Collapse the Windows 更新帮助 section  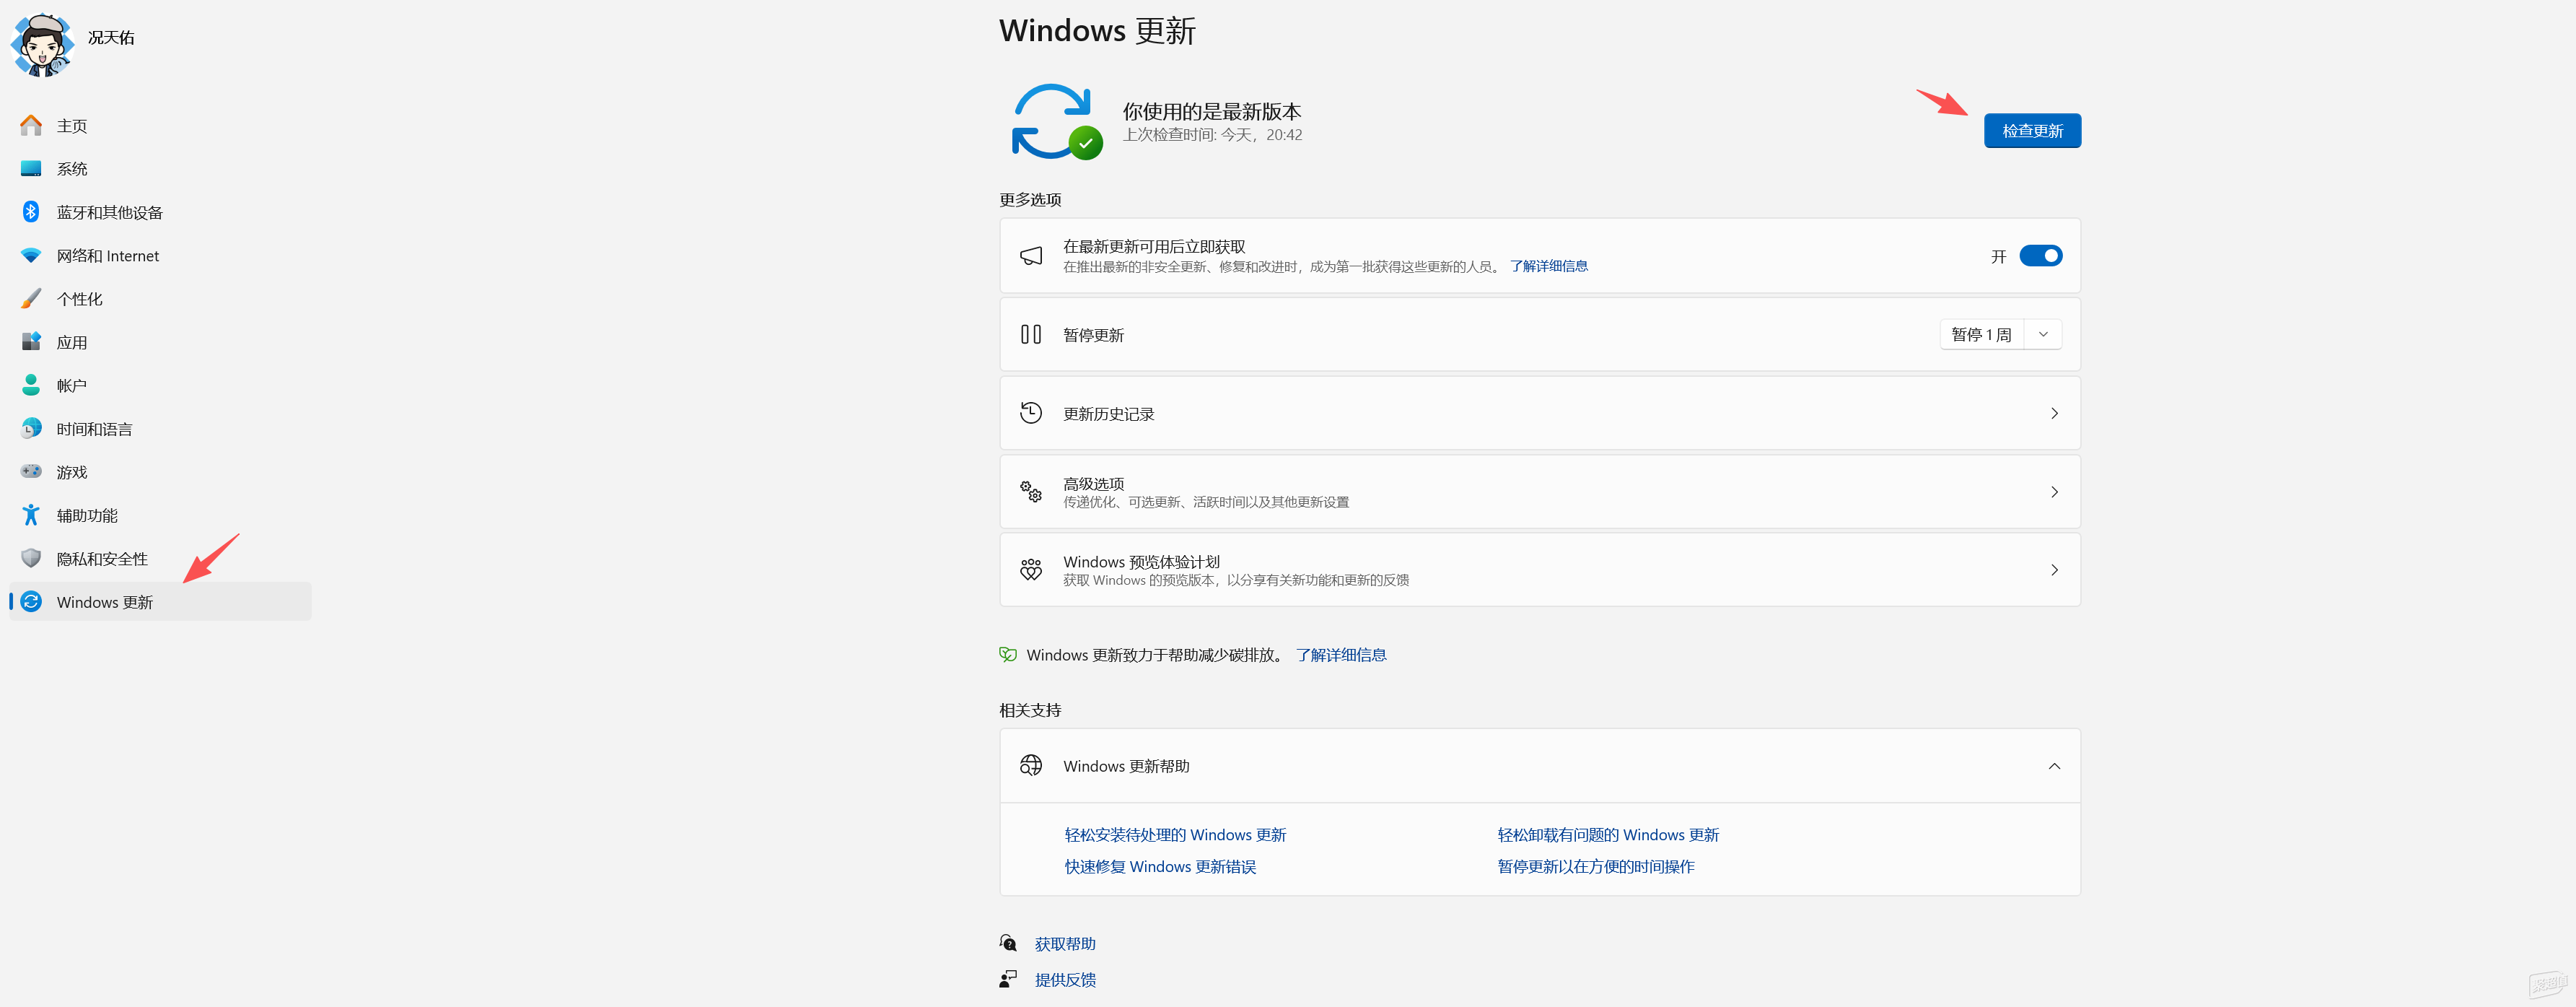click(2054, 766)
